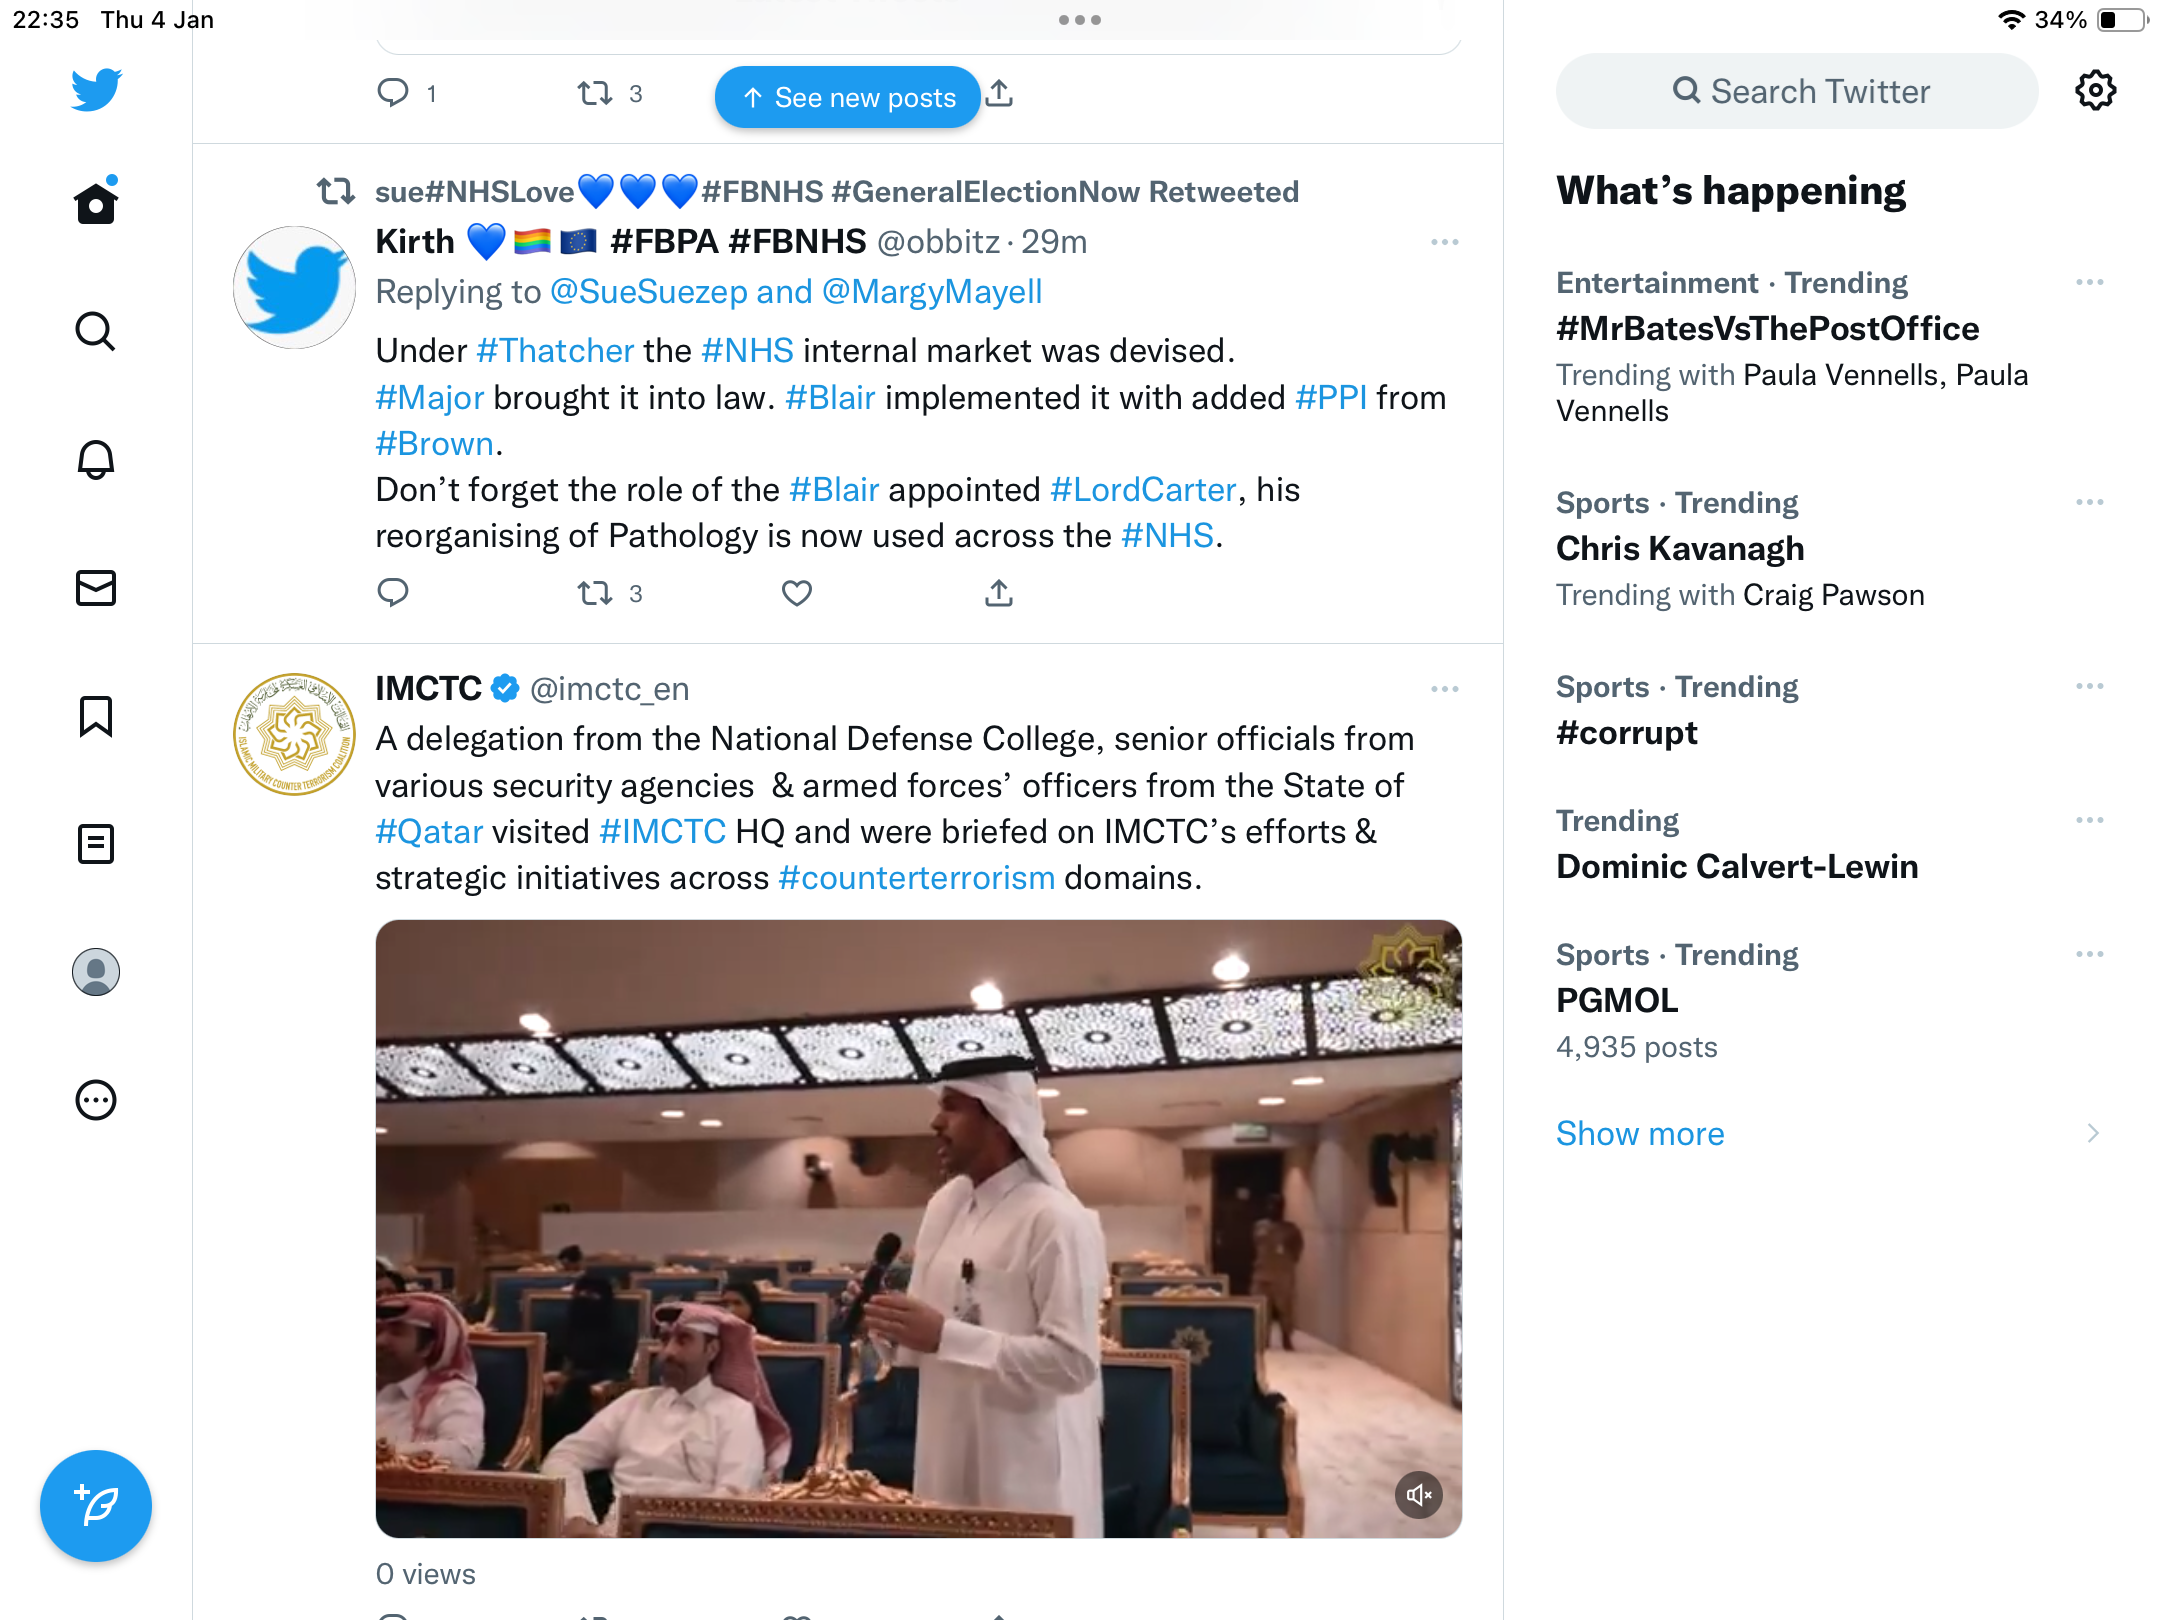
Task: Open the #LordCarter hashtag link
Action: pos(1143,490)
